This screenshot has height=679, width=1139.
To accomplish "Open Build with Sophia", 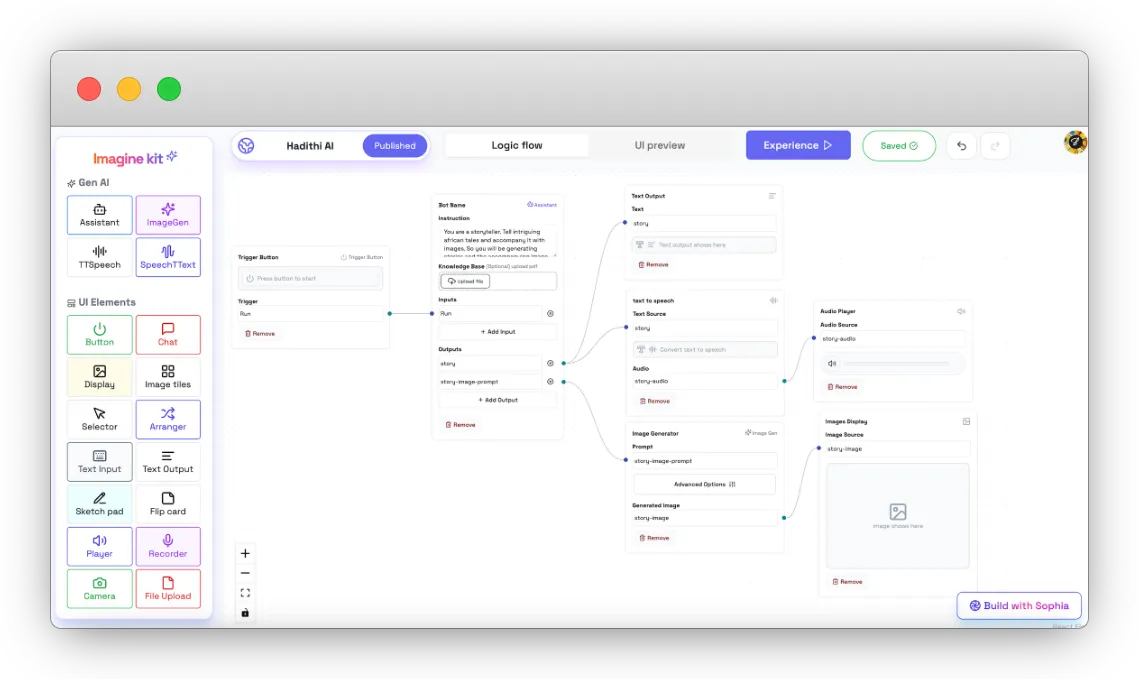I will tap(1018, 605).
